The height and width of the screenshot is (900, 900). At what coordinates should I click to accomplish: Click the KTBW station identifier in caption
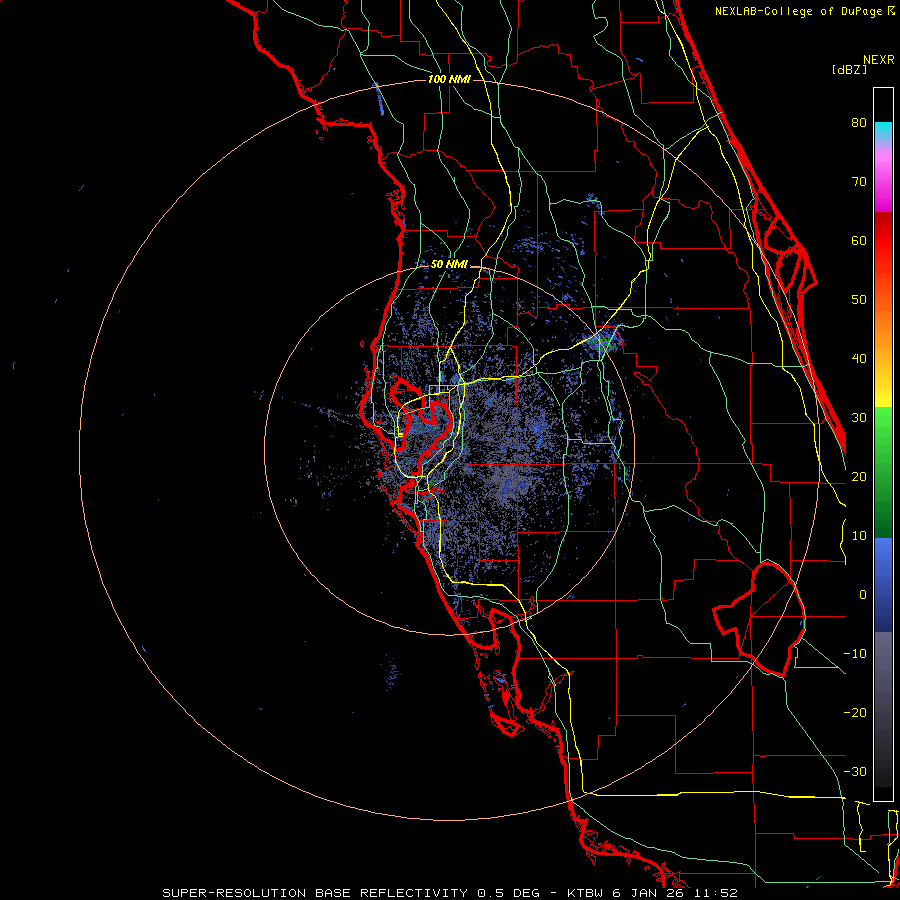click(587, 893)
